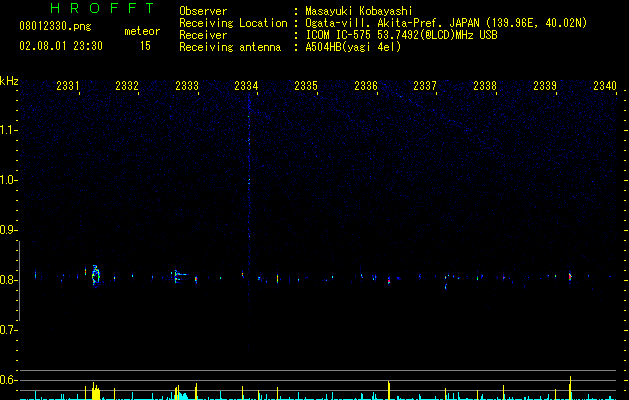The width and height of the screenshot is (629, 400).
Task: Click the 2339 time marker
Action: [x=545, y=85]
